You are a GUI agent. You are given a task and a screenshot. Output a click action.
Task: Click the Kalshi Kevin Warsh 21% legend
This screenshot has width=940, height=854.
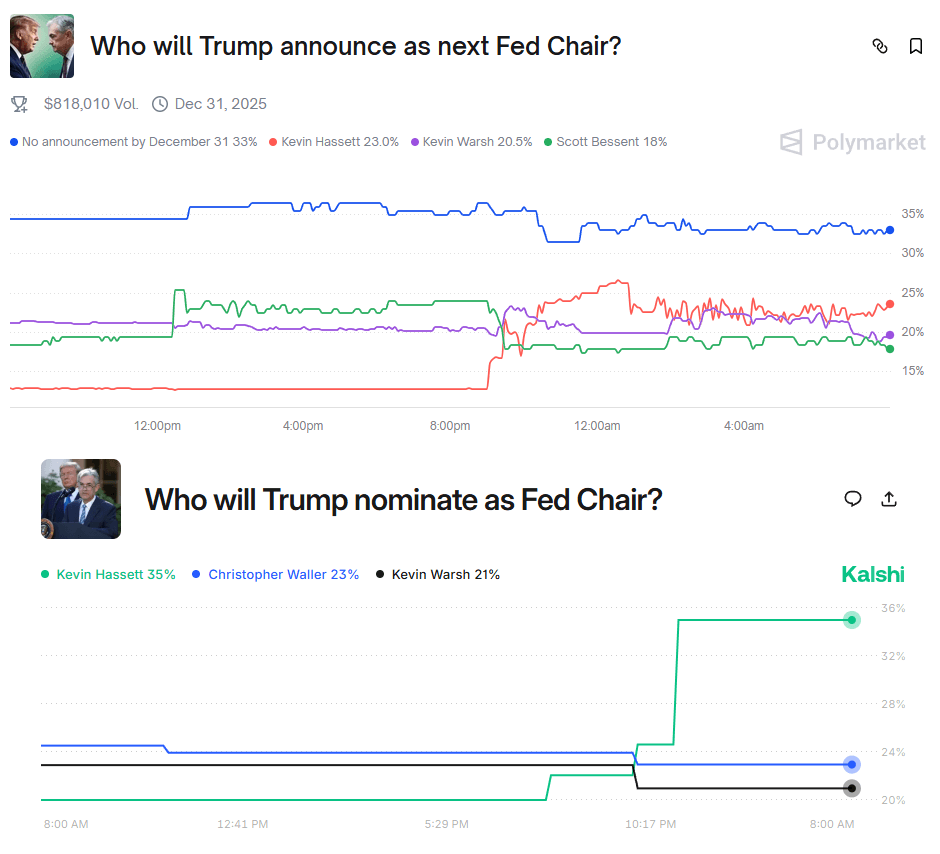438,575
